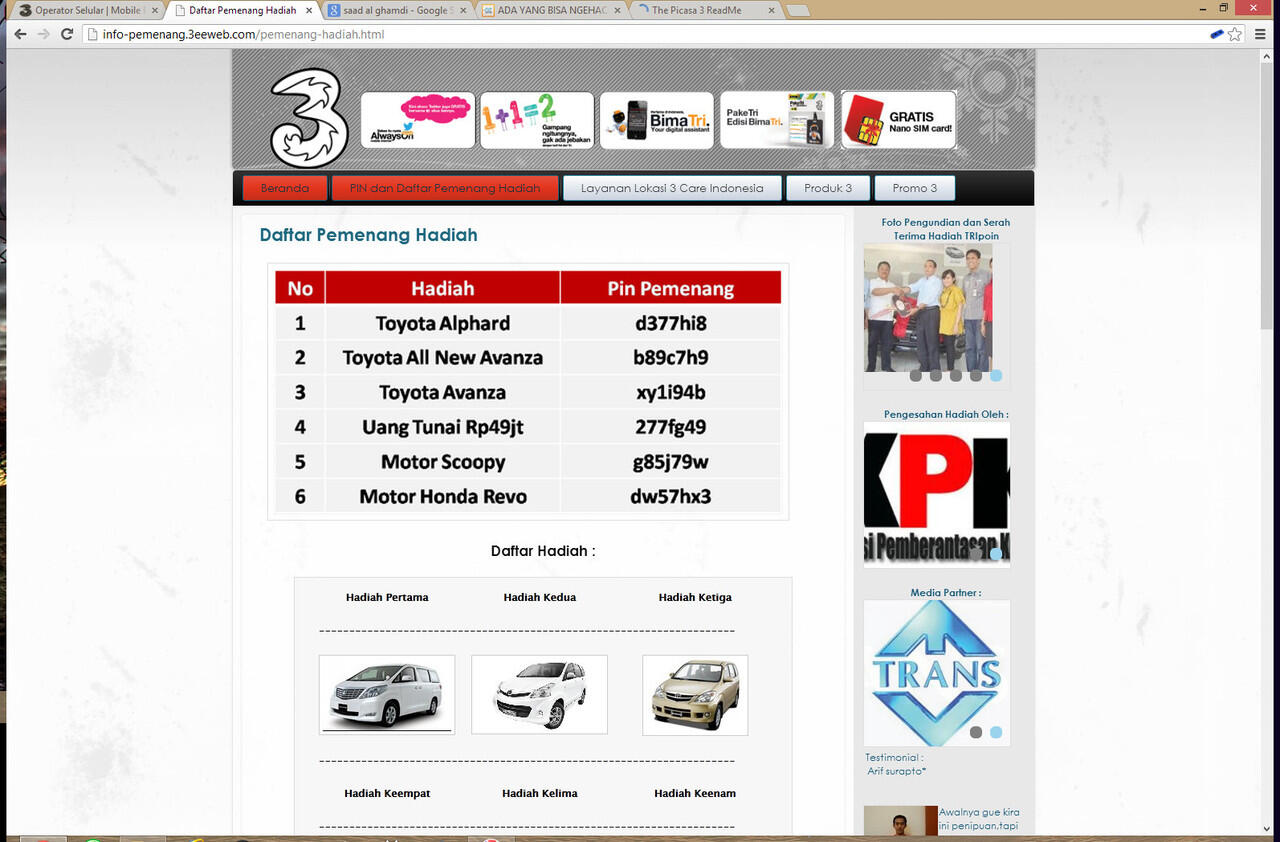This screenshot has height=842, width=1280.
Task: Click the winner pin g85j79w
Action: (670, 462)
